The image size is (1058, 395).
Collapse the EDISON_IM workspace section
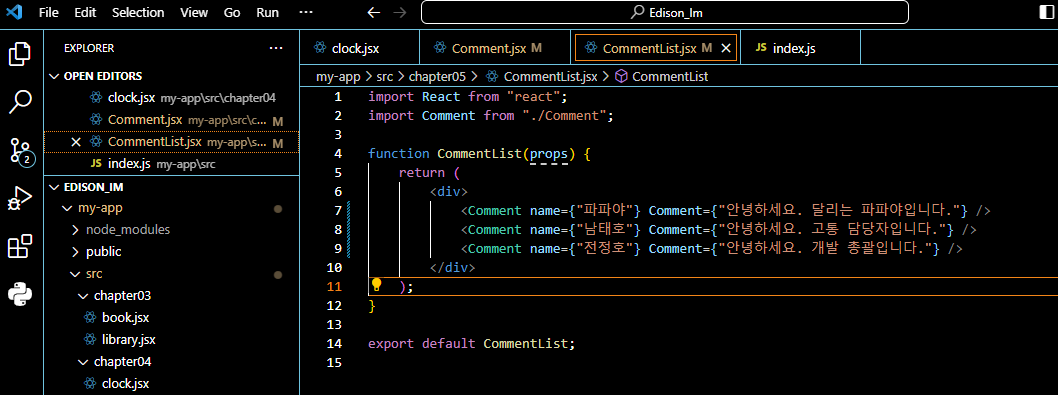(171, 186)
